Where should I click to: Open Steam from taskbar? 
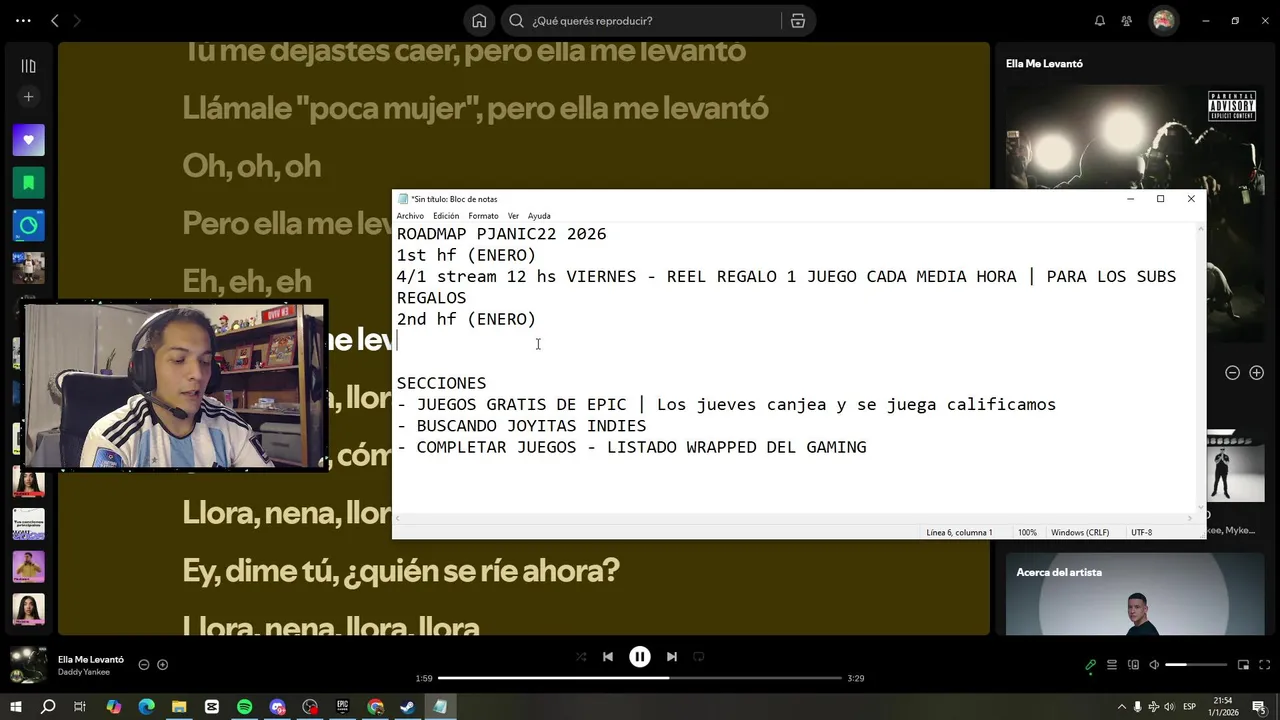pyautogui.click(x=407, y=707)
